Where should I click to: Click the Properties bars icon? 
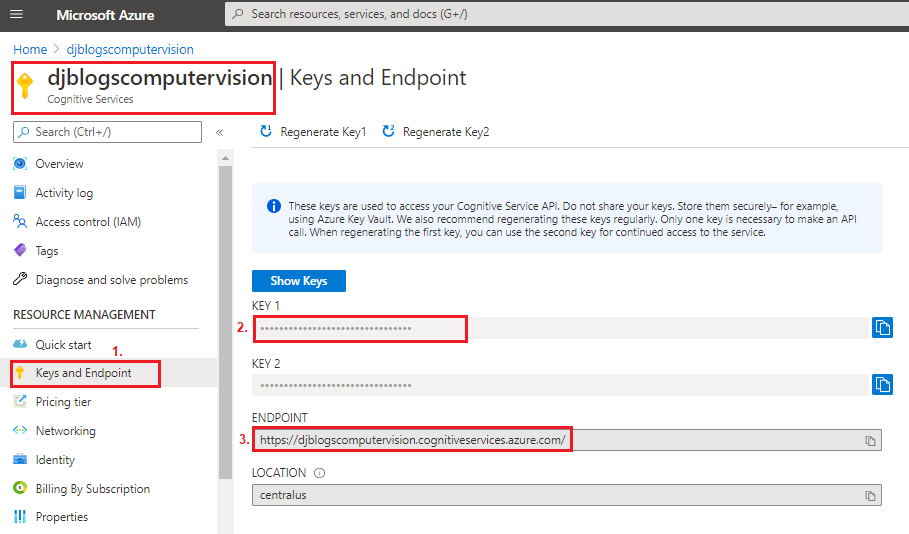[20, 516]
